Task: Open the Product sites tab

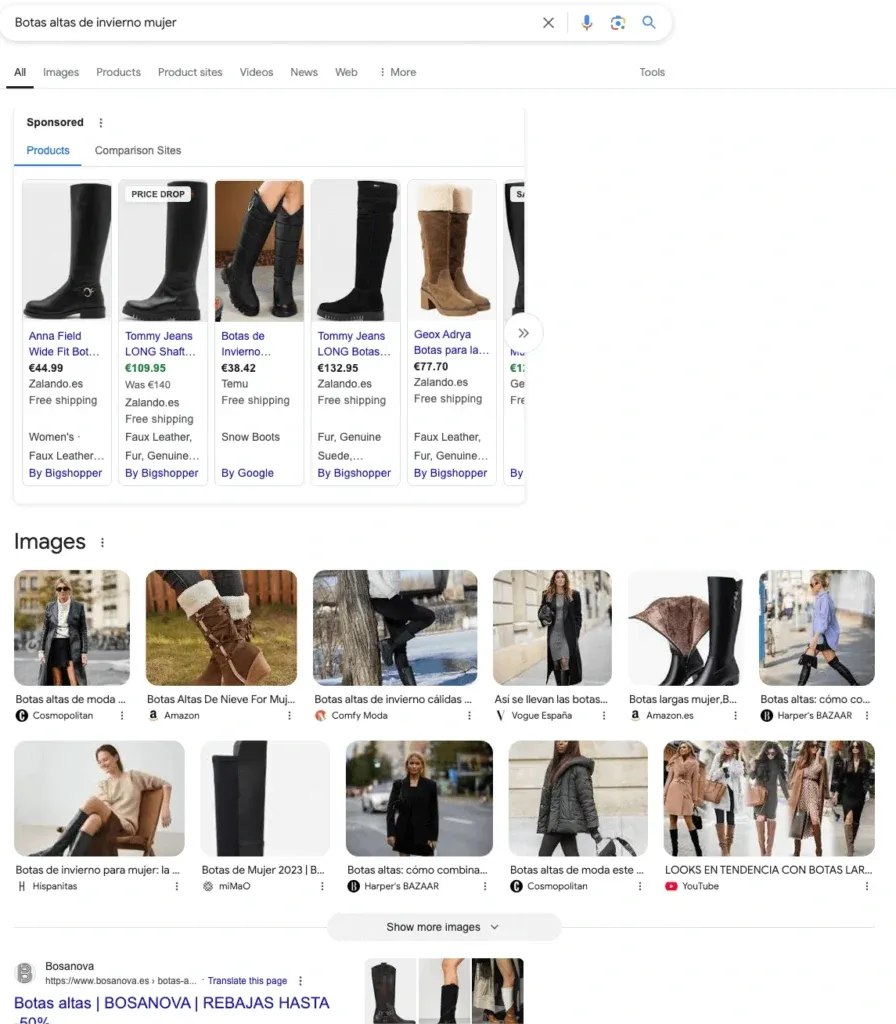Action: [x=190, y=72]
